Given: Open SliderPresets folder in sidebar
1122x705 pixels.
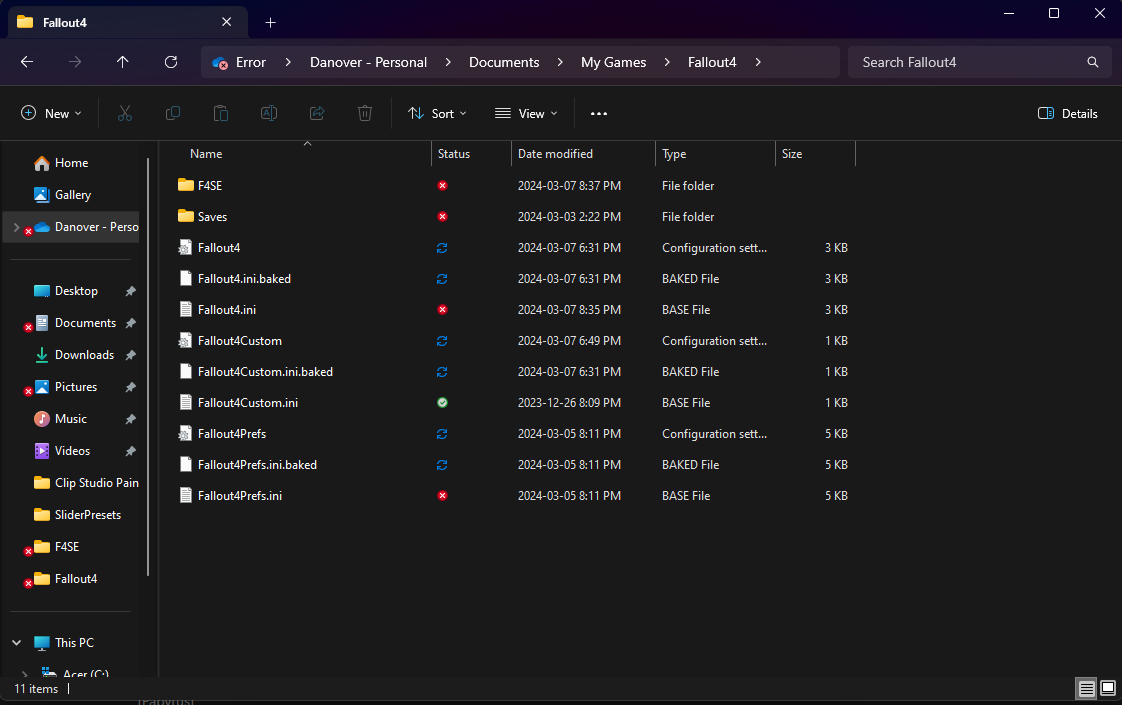Looking at the screenshot, I should (x=87, y=515).
